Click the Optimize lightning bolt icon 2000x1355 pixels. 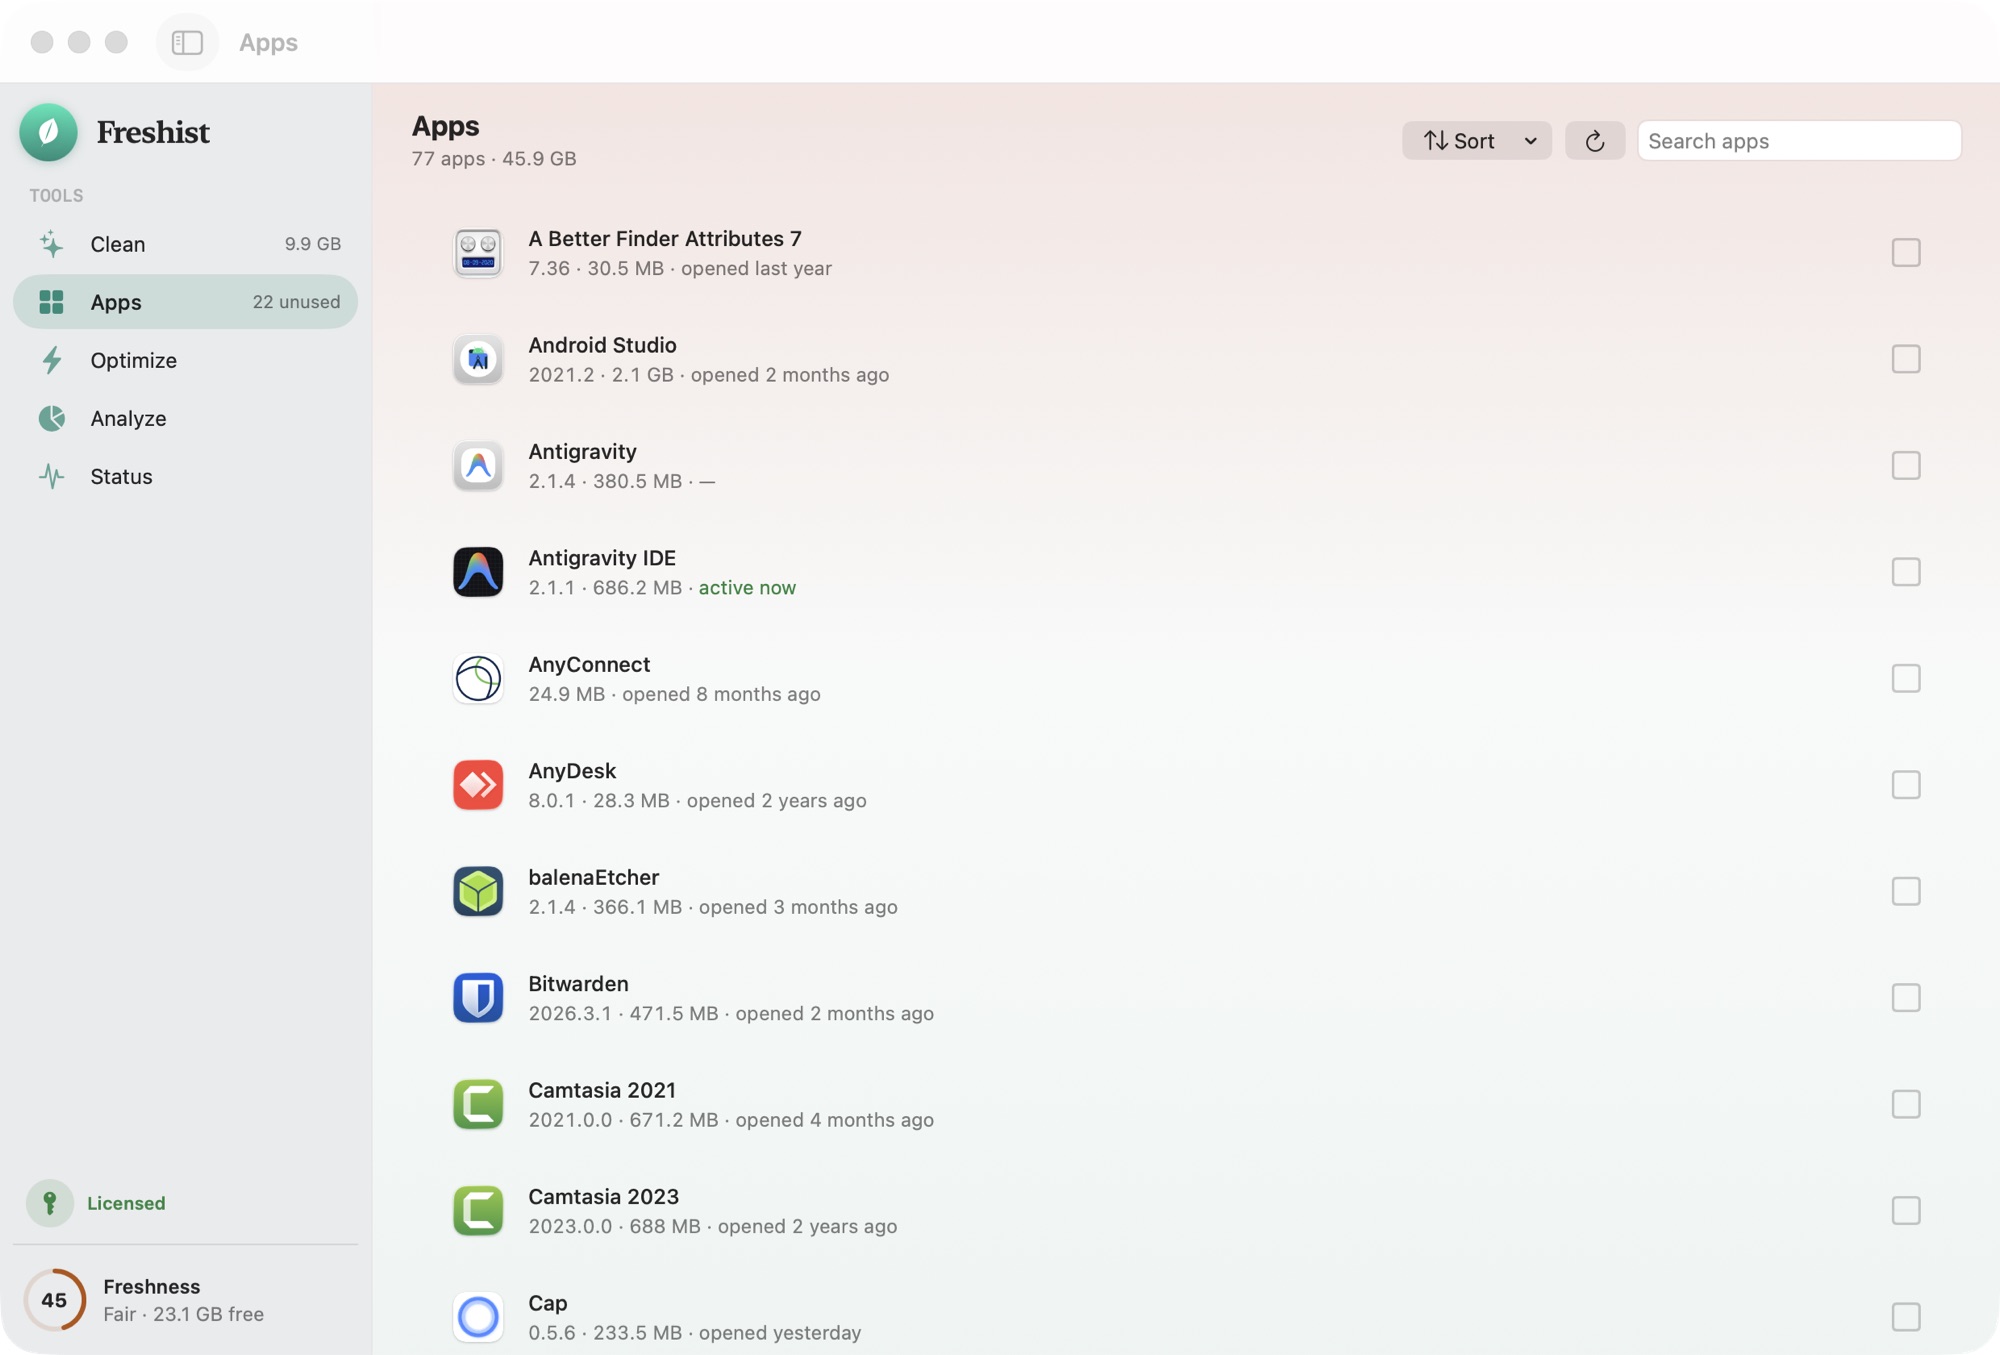pyautogui.click(x=51, y=360)
